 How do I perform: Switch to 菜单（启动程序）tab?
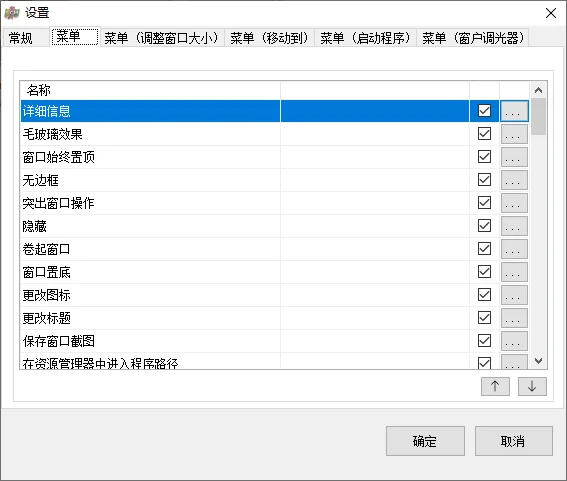click(365, 38)
